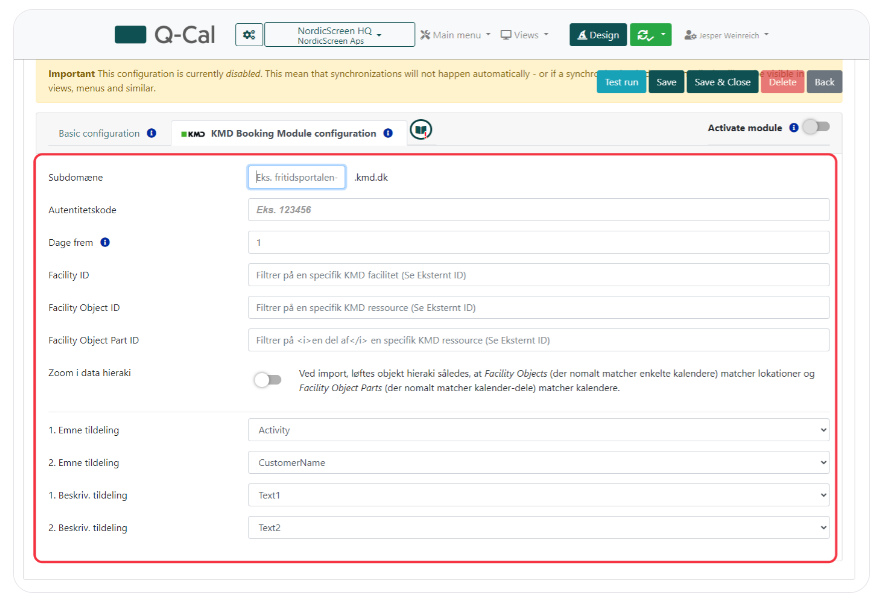Focus the Subdomæne input field
The width and height of the screenshot is (885, 608).
[x=296, y=177]
